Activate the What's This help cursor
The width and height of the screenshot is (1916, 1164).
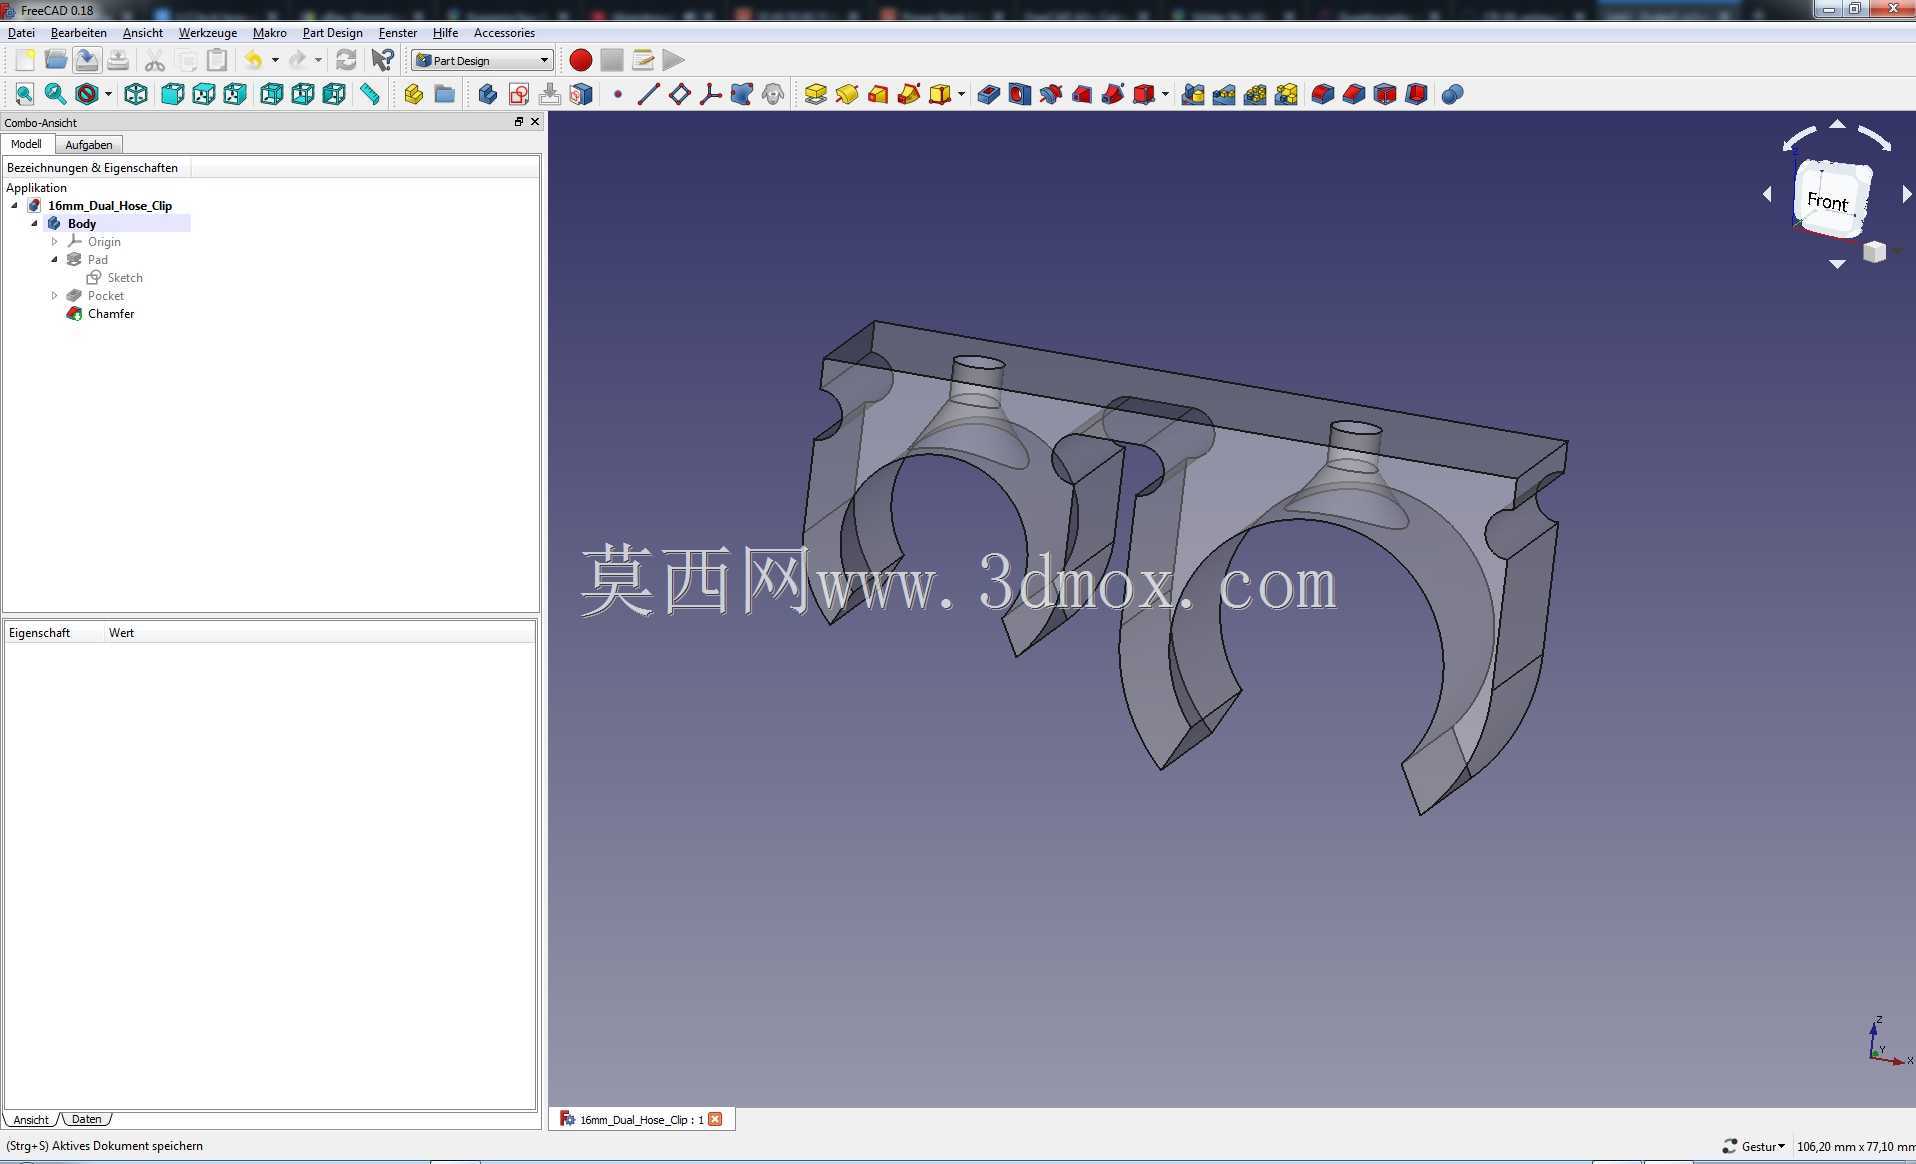(x=382, y=60)
